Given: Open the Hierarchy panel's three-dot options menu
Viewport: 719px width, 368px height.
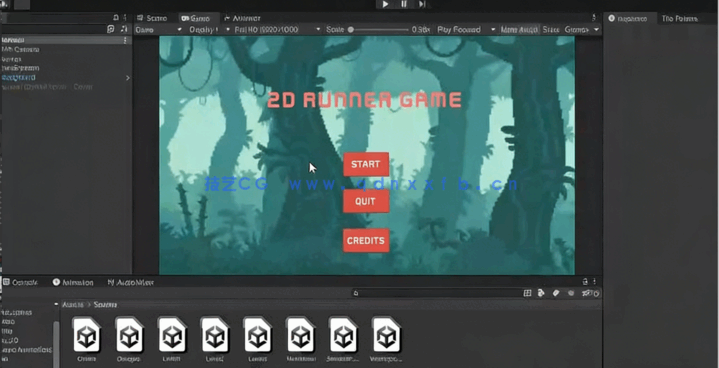Looking at the screenshot, I should pyautogui.click(x=125, y=17).
